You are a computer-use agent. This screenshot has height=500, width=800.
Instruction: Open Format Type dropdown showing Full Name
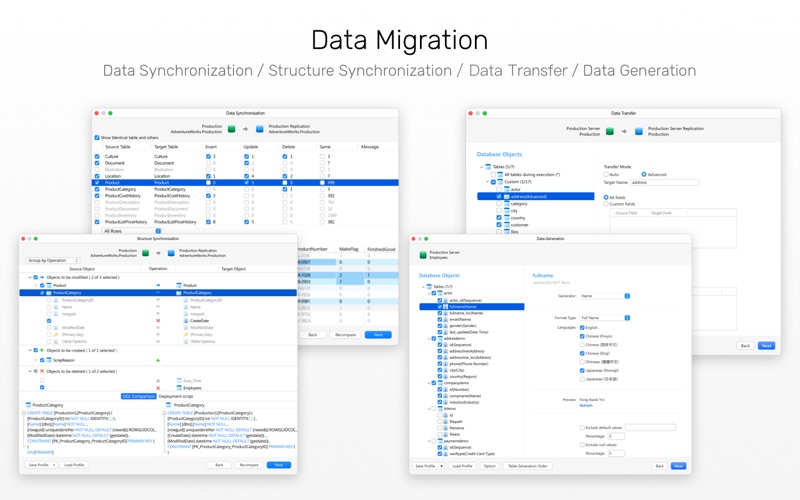click(605, 318)
